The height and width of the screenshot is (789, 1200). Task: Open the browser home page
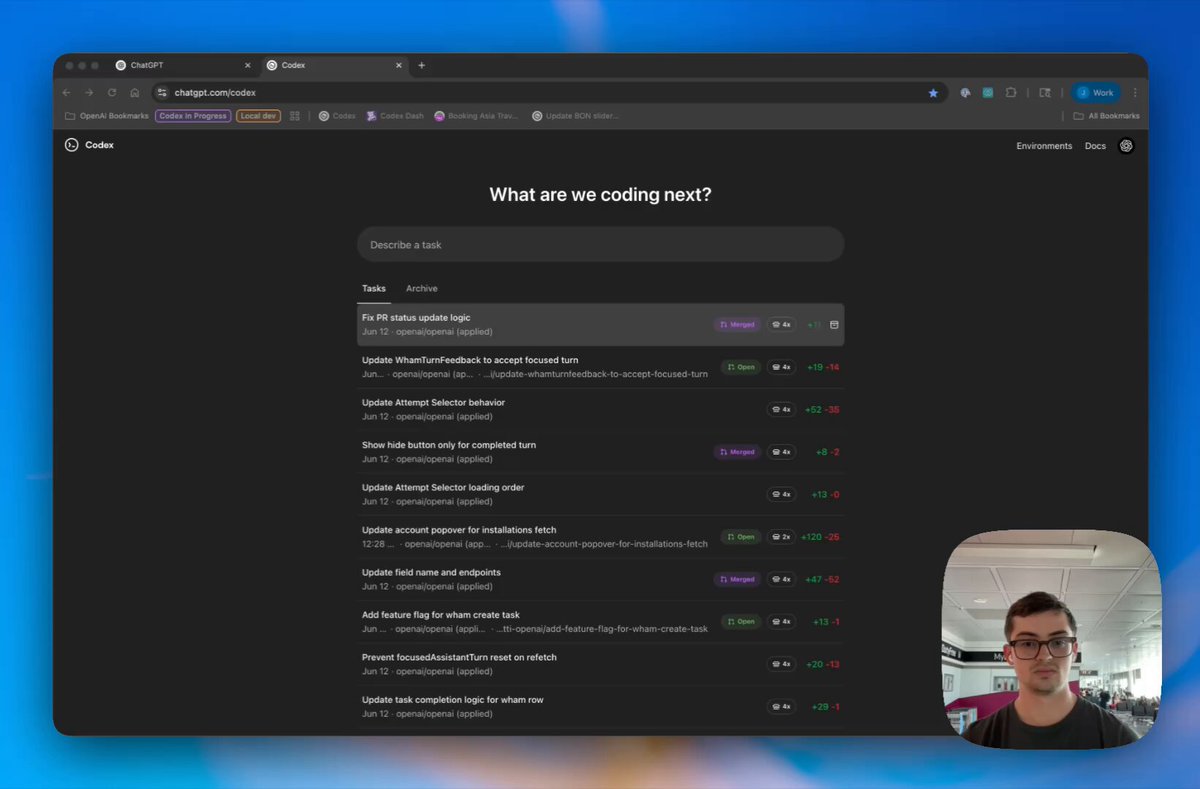135,93
